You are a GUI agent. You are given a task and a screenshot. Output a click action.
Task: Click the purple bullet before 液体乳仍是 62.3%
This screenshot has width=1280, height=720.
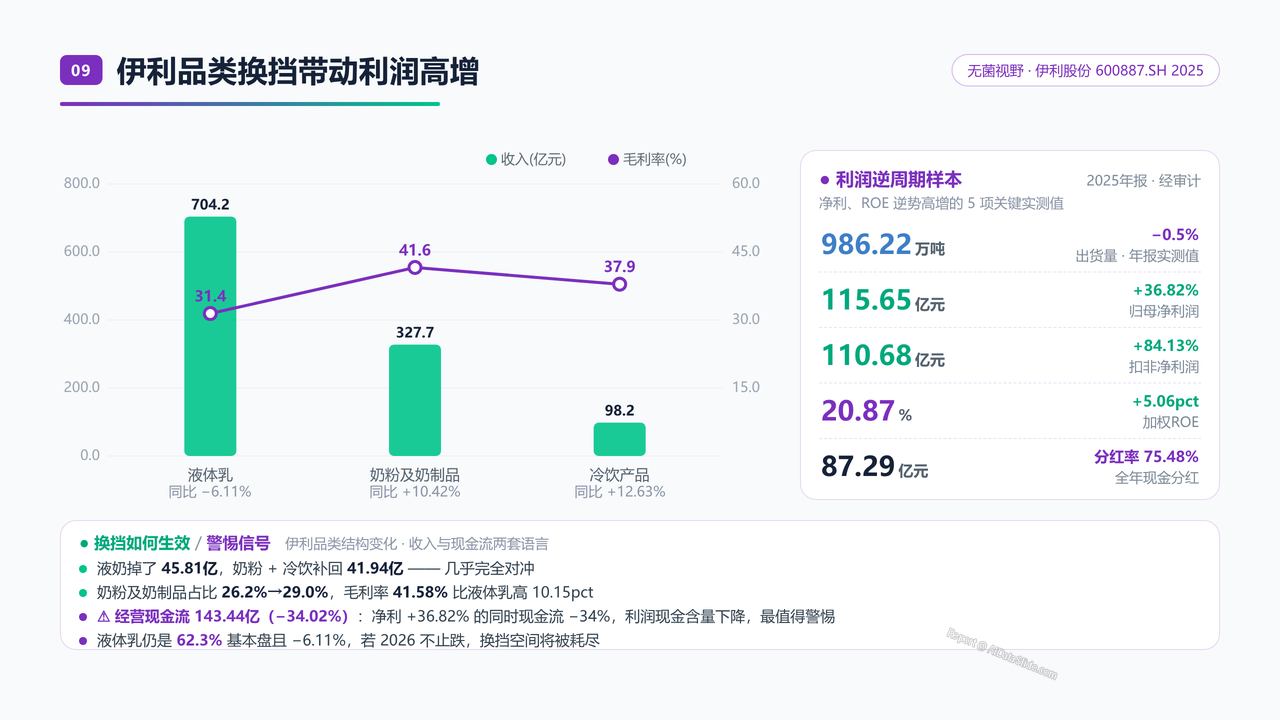tap(83, 641)
